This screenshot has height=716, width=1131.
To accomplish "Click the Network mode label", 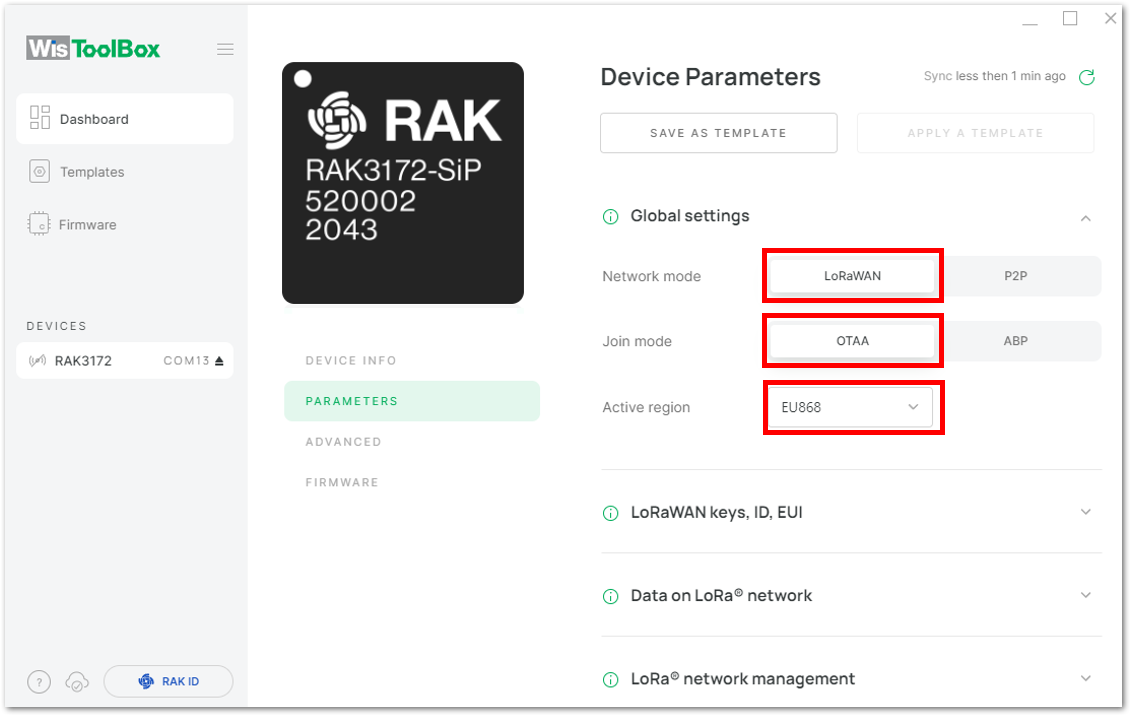I will pos(651,276).
